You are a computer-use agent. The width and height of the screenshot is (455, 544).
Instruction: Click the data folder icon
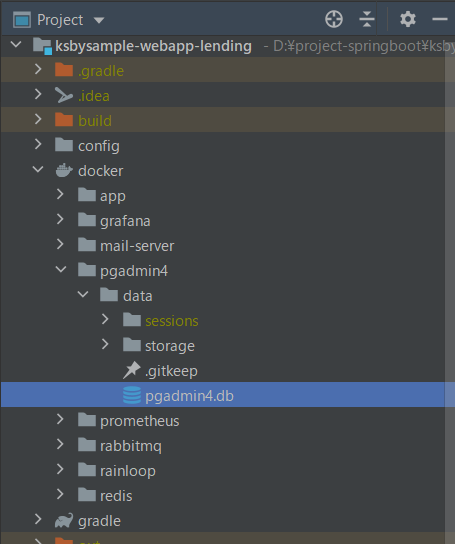tap(109, 295)
